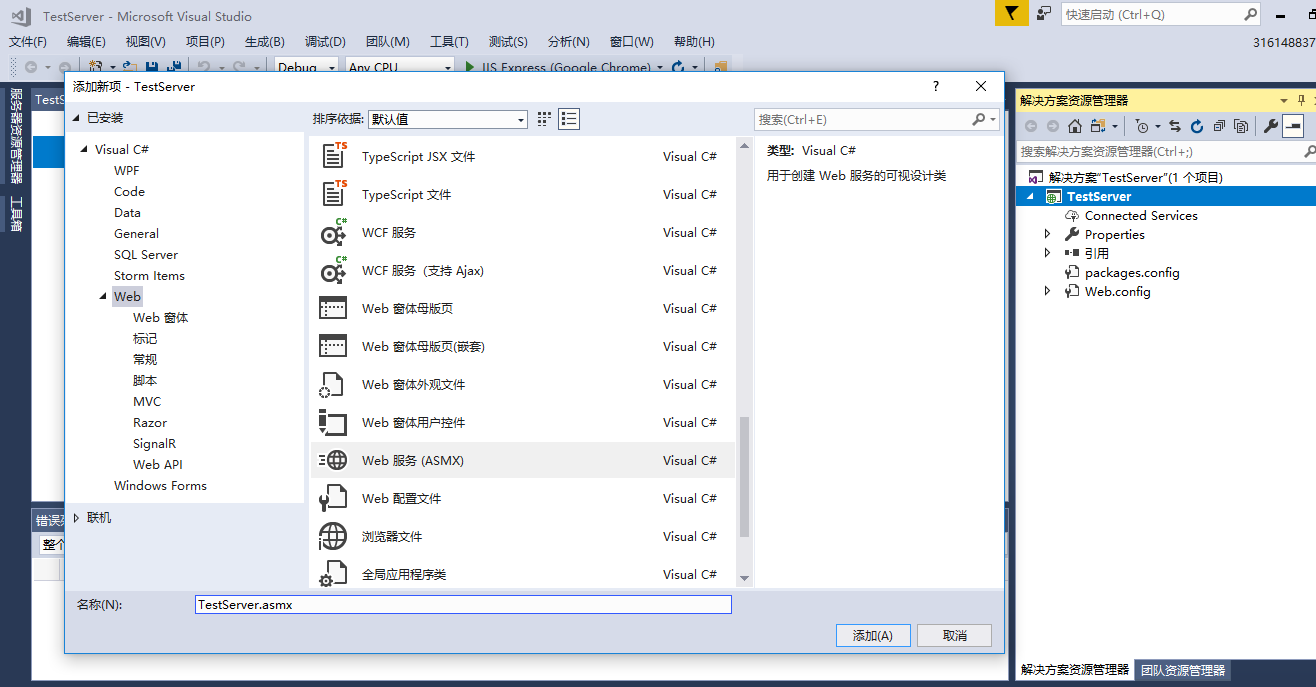Click the 名称 TestServer.asmx input field

tap(463, 605)
